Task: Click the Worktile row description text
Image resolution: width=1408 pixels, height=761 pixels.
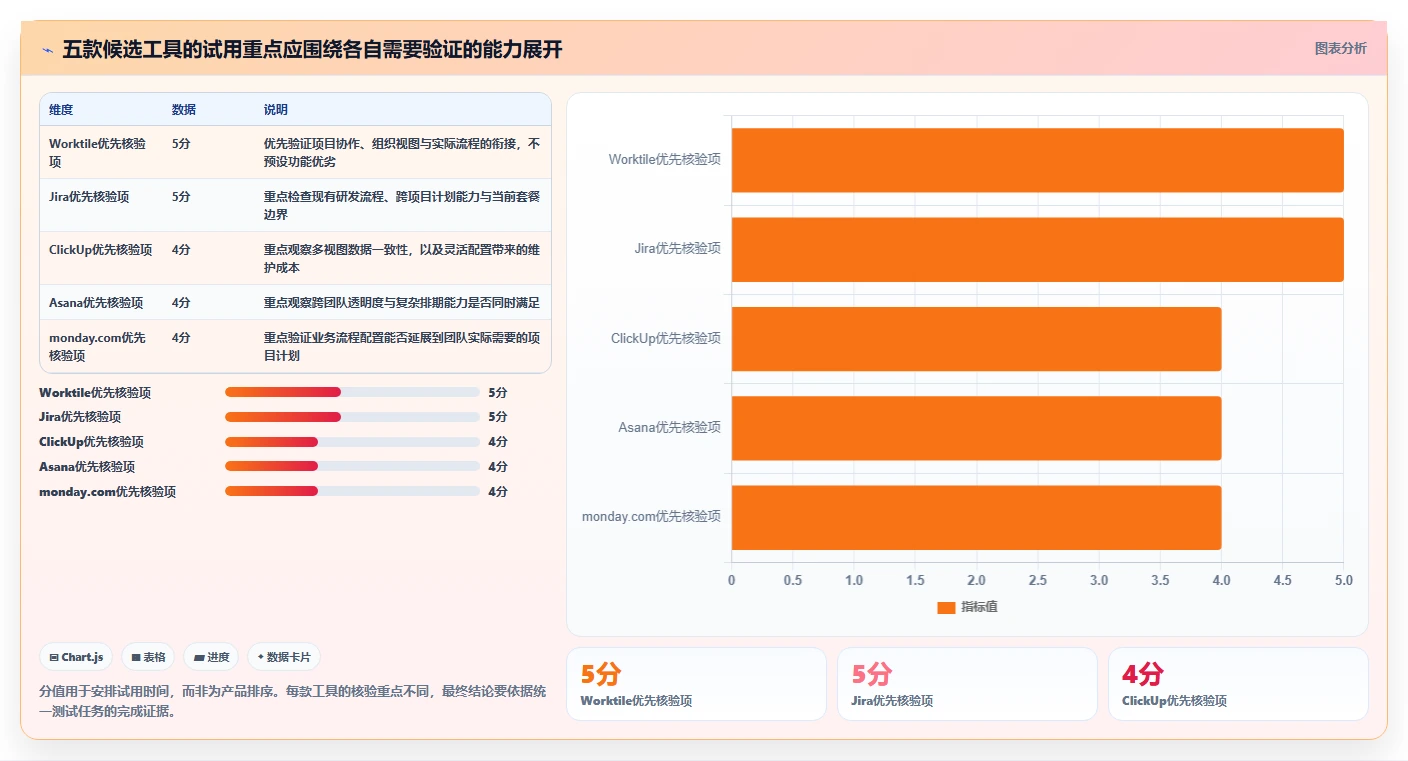Action: click(402, 152)
